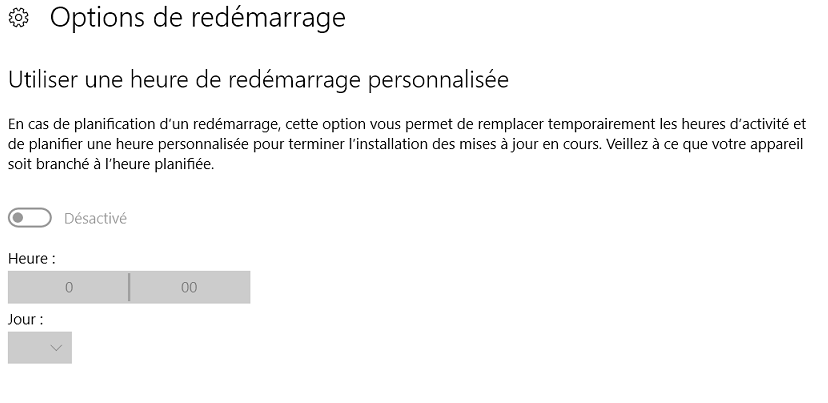
Task: Click the Options de redémarrage page title
Action: click(197, 17)
